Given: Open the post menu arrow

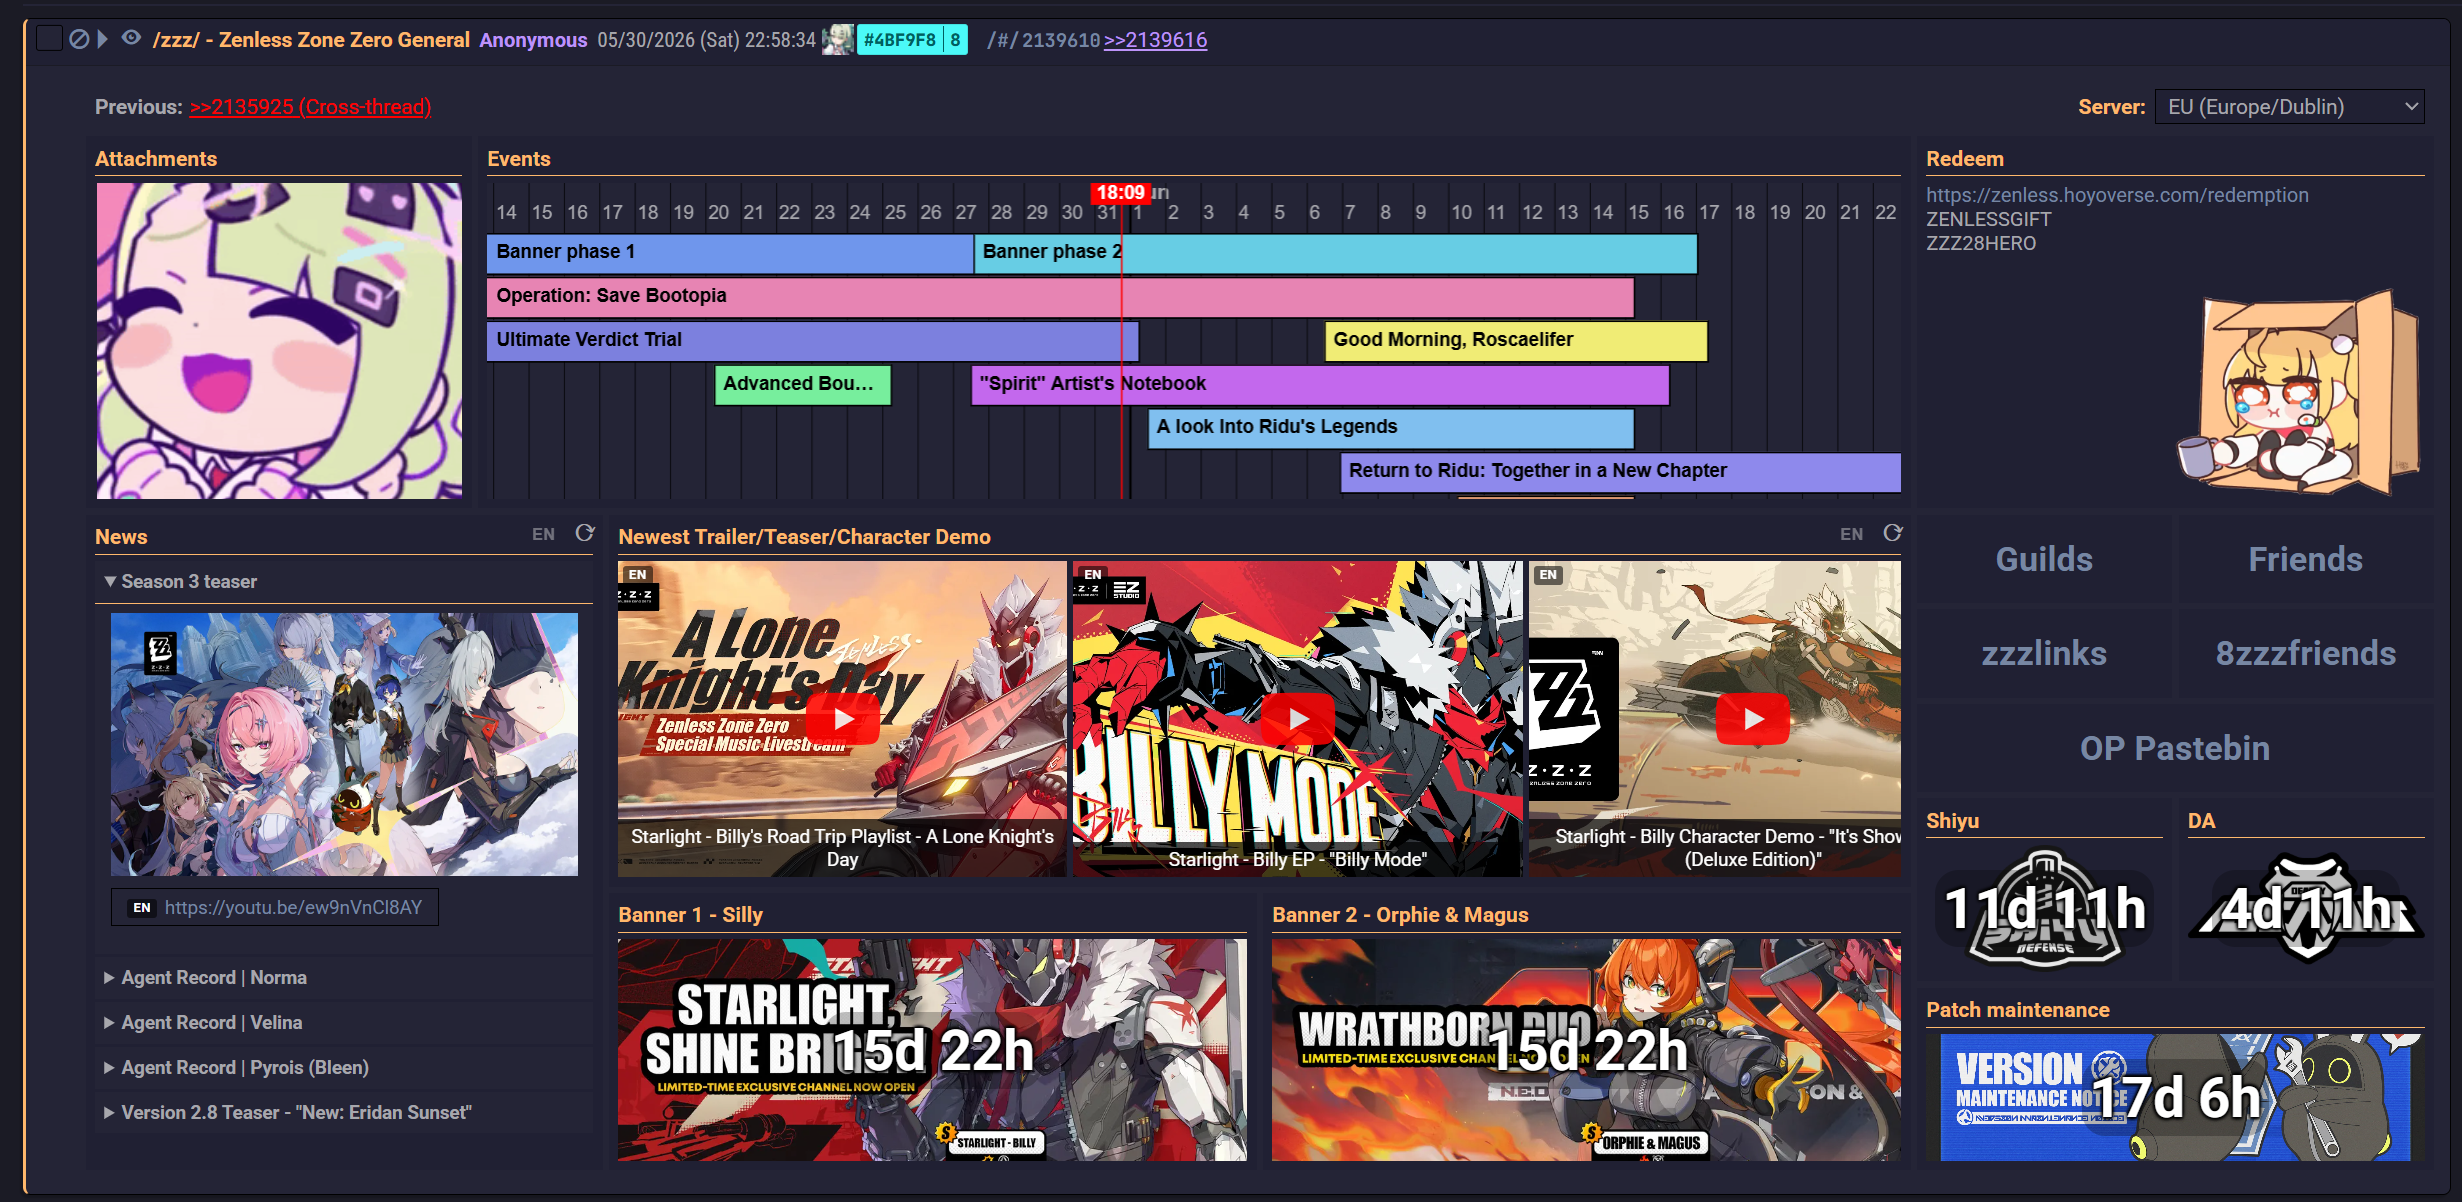Looking at the screenshot, I should pyautogui.click(x=102, y=39).
